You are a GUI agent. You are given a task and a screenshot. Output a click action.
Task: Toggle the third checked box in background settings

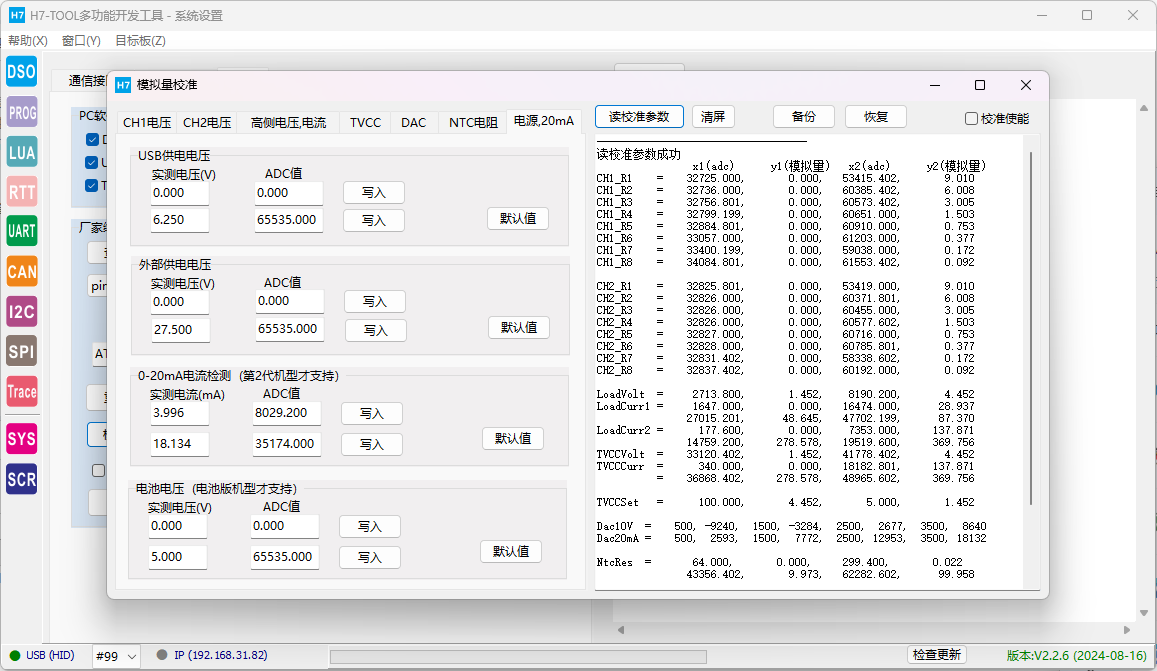pyautogui.click(x=91, y=185)
